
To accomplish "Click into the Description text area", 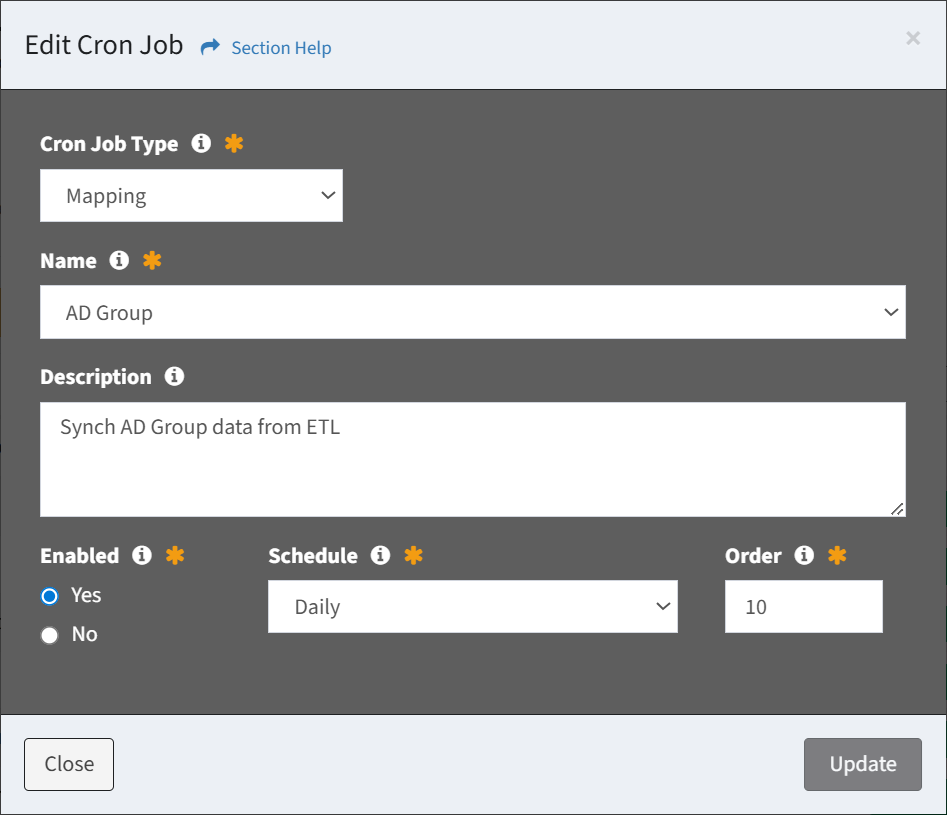I will pyautogui.click(x=473, y=459).
